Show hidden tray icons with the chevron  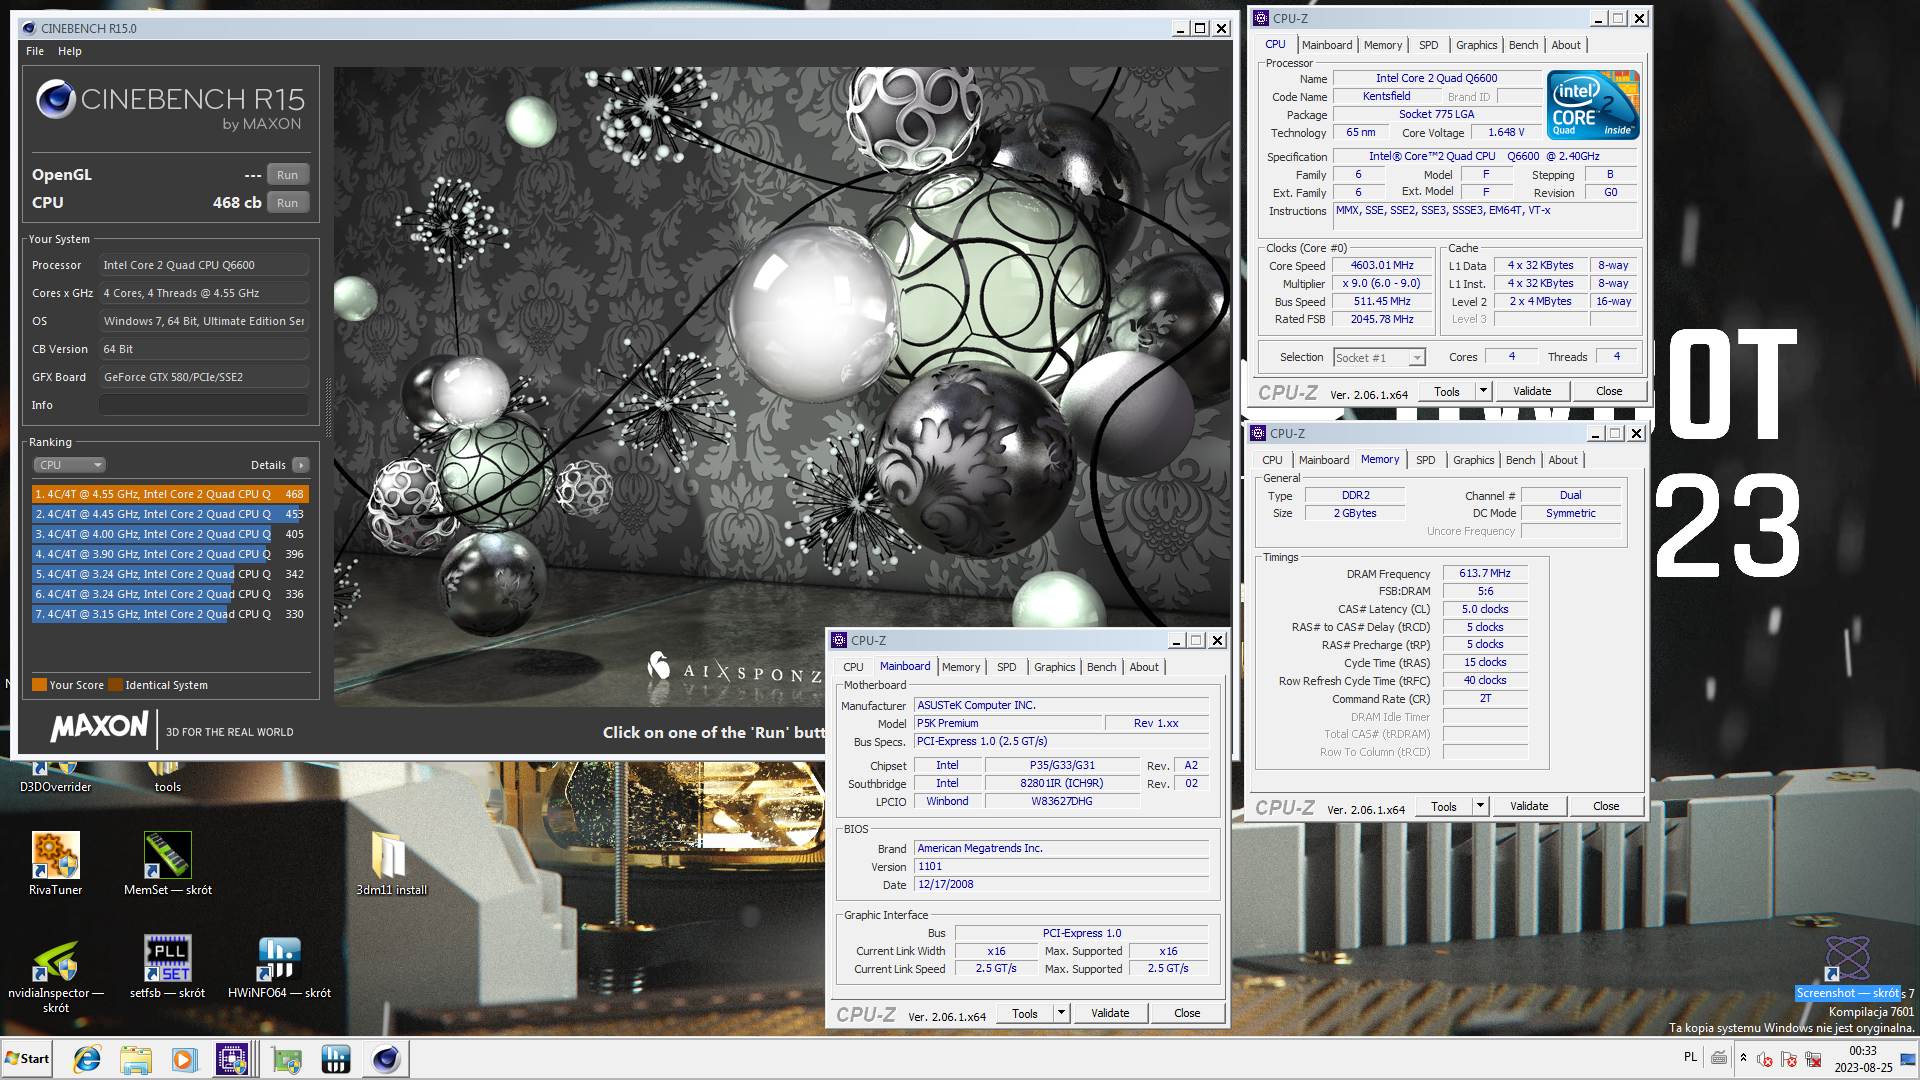click(1743, 1058)
